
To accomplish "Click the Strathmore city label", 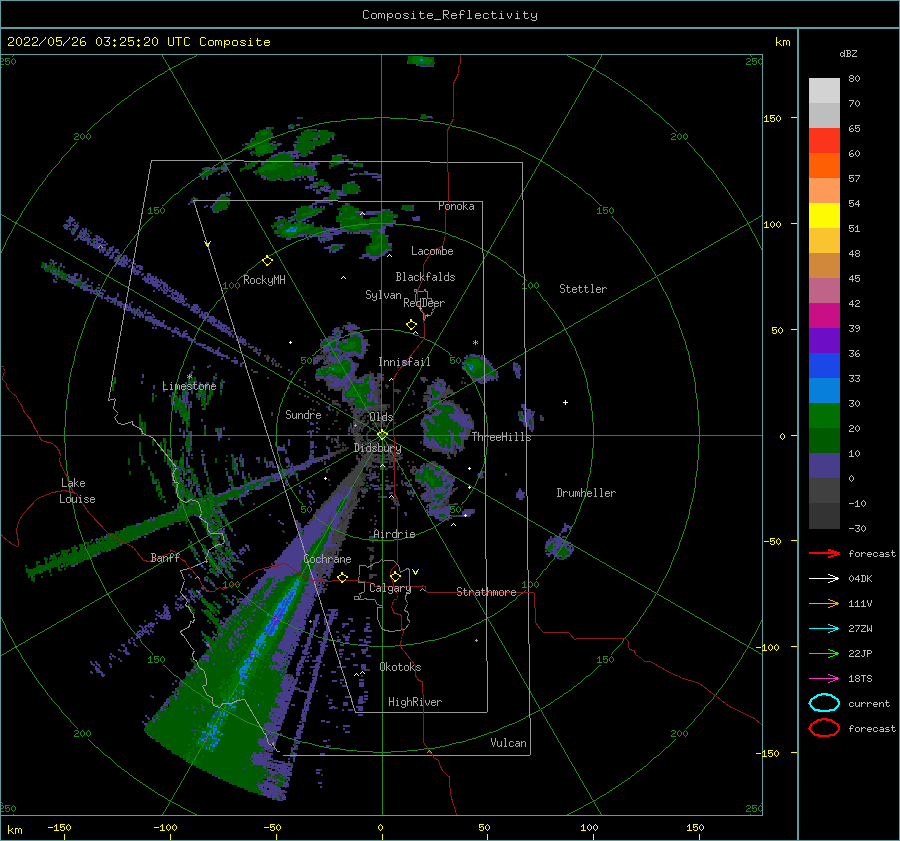I will (486, 592).
